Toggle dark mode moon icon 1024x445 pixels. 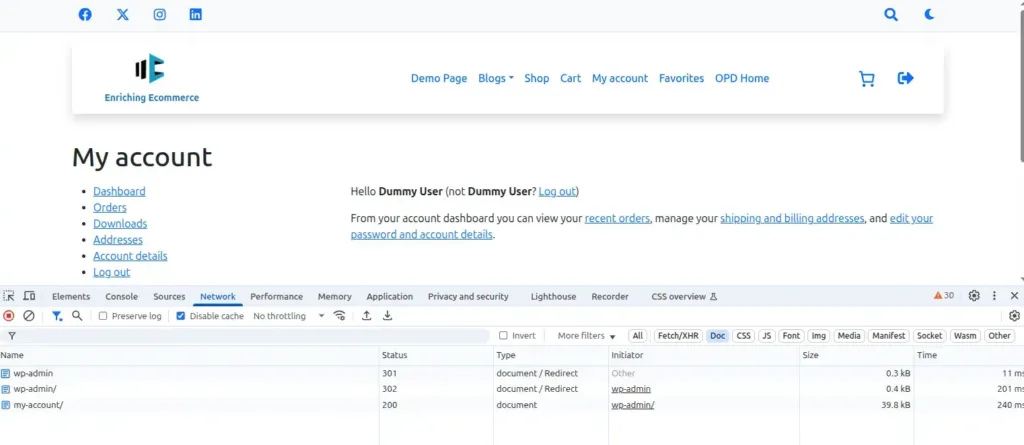coord(929,15)
